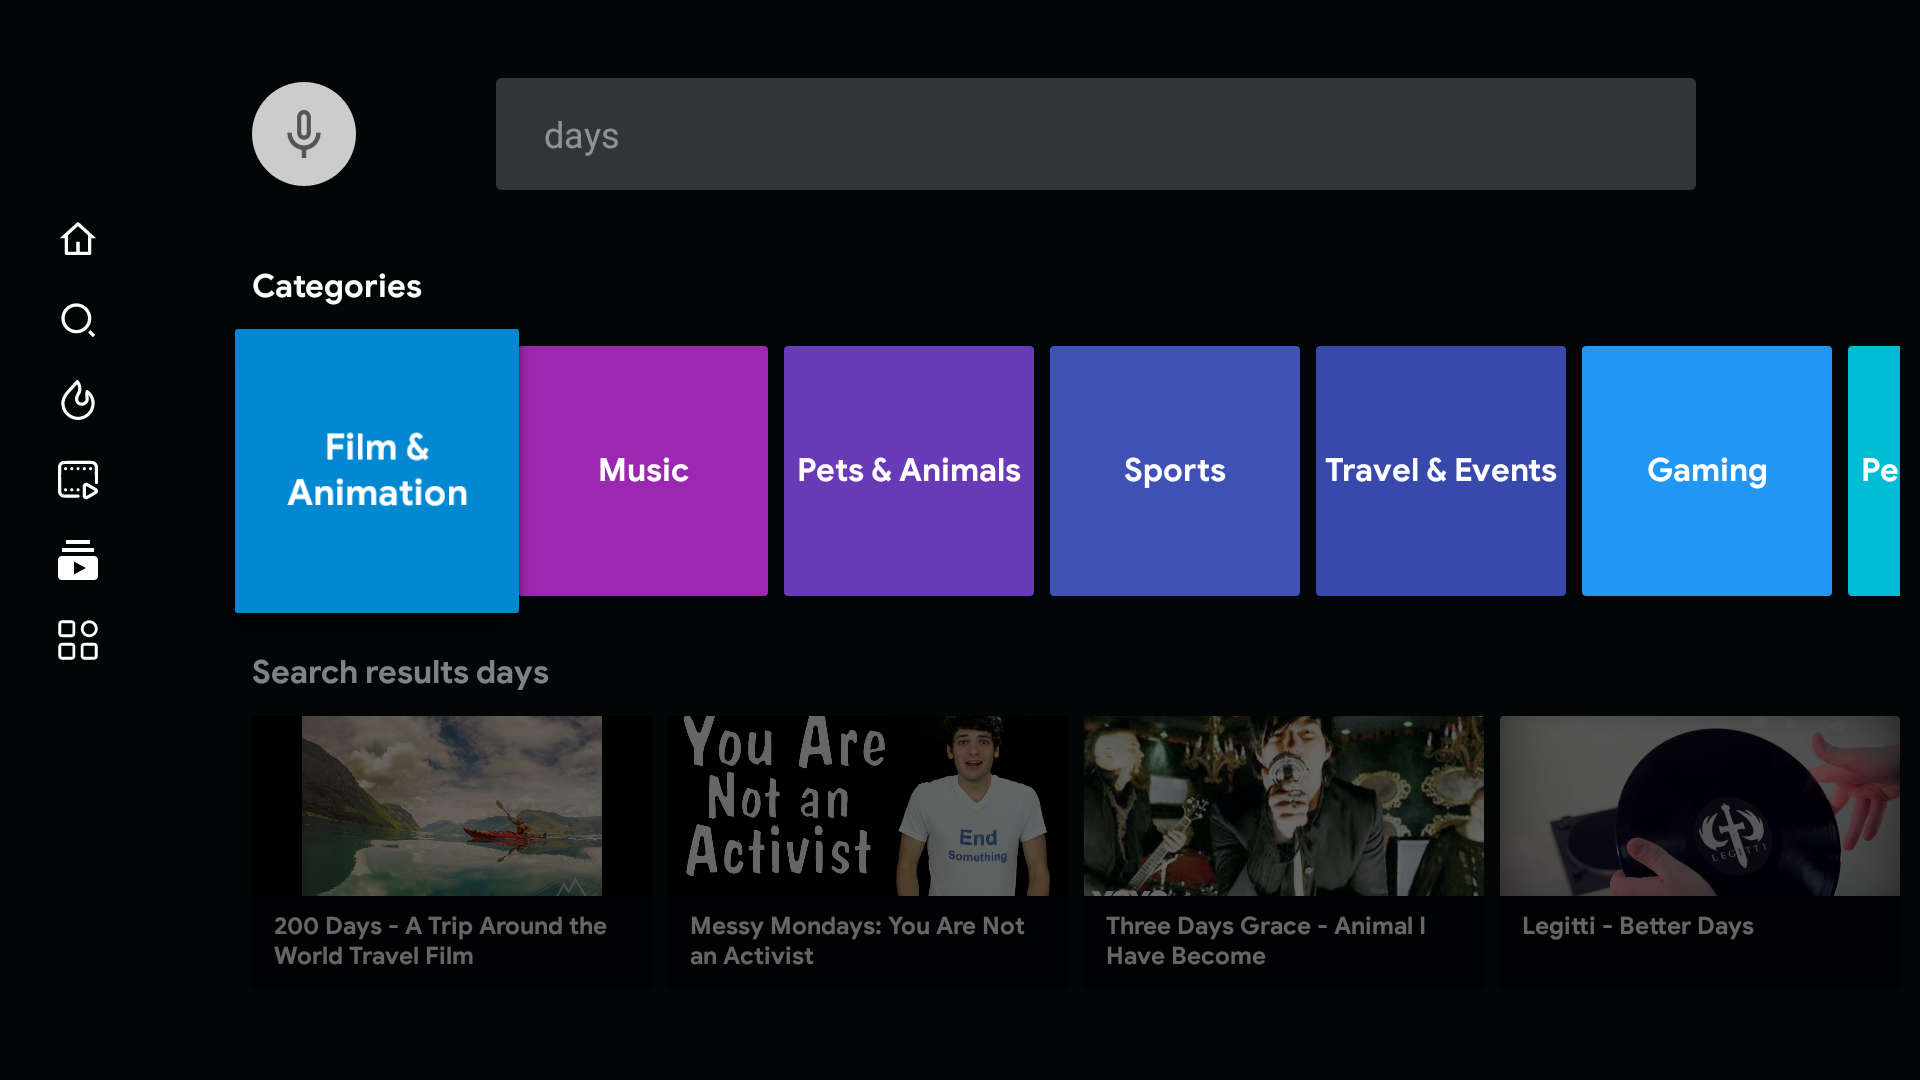Select the Trending flame icon
Viewport: 1920px width, 1080px height.
pyautogui.click(x=77, y=400)
